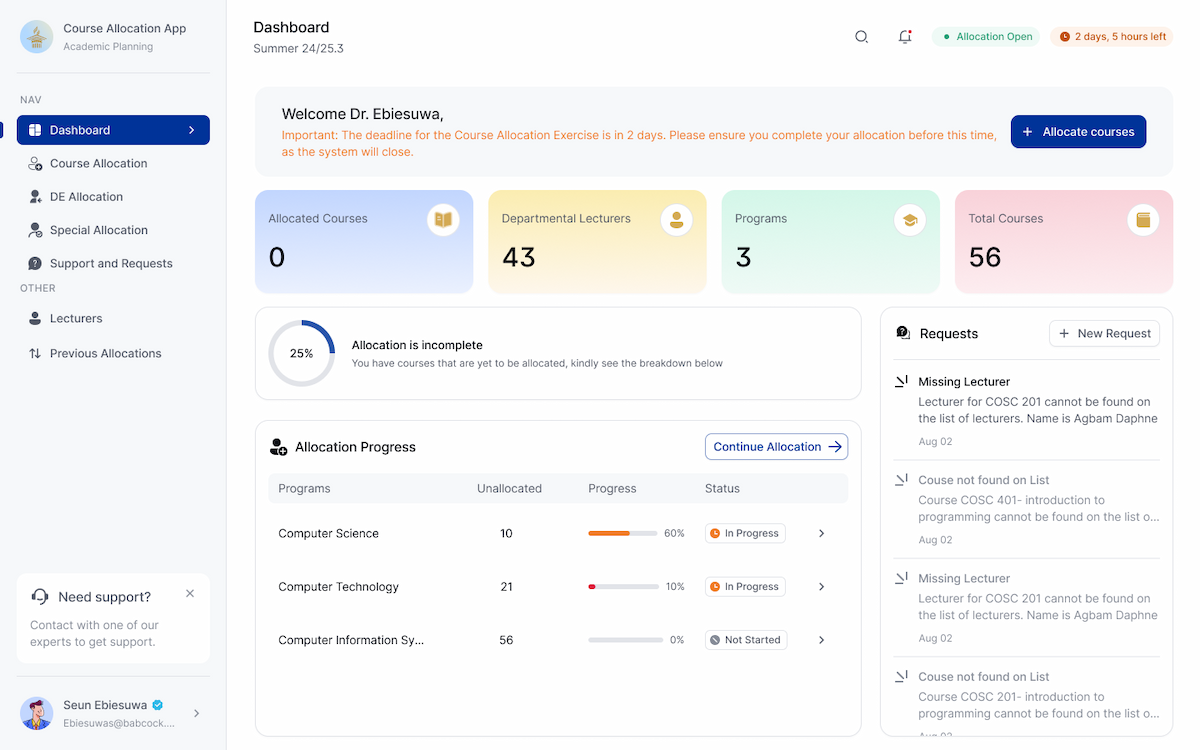Open the Lecturers section icon
The image size is (1200, 750).
(34, 318)
